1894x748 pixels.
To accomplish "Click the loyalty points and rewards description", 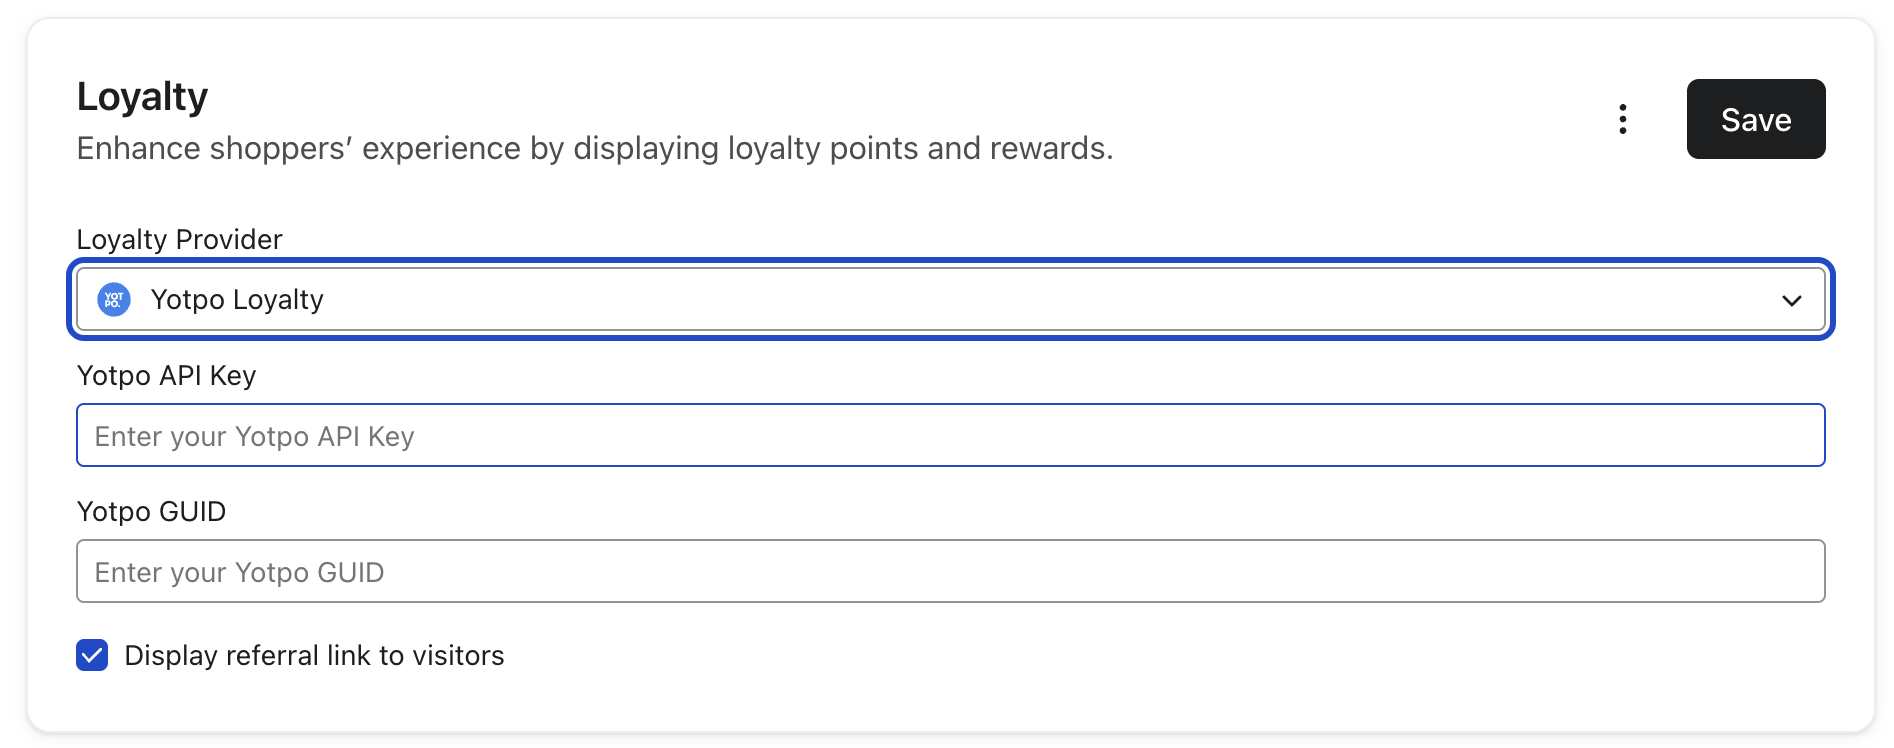I will (x=594, y=148).
